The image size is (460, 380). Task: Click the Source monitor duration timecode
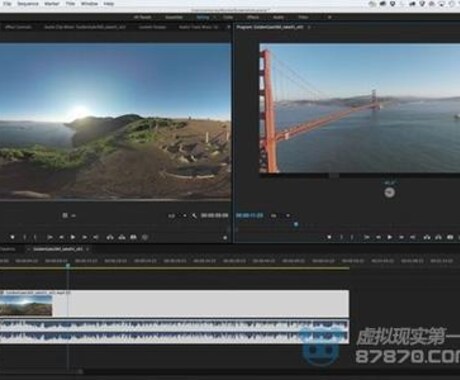(x=214, y=216)
